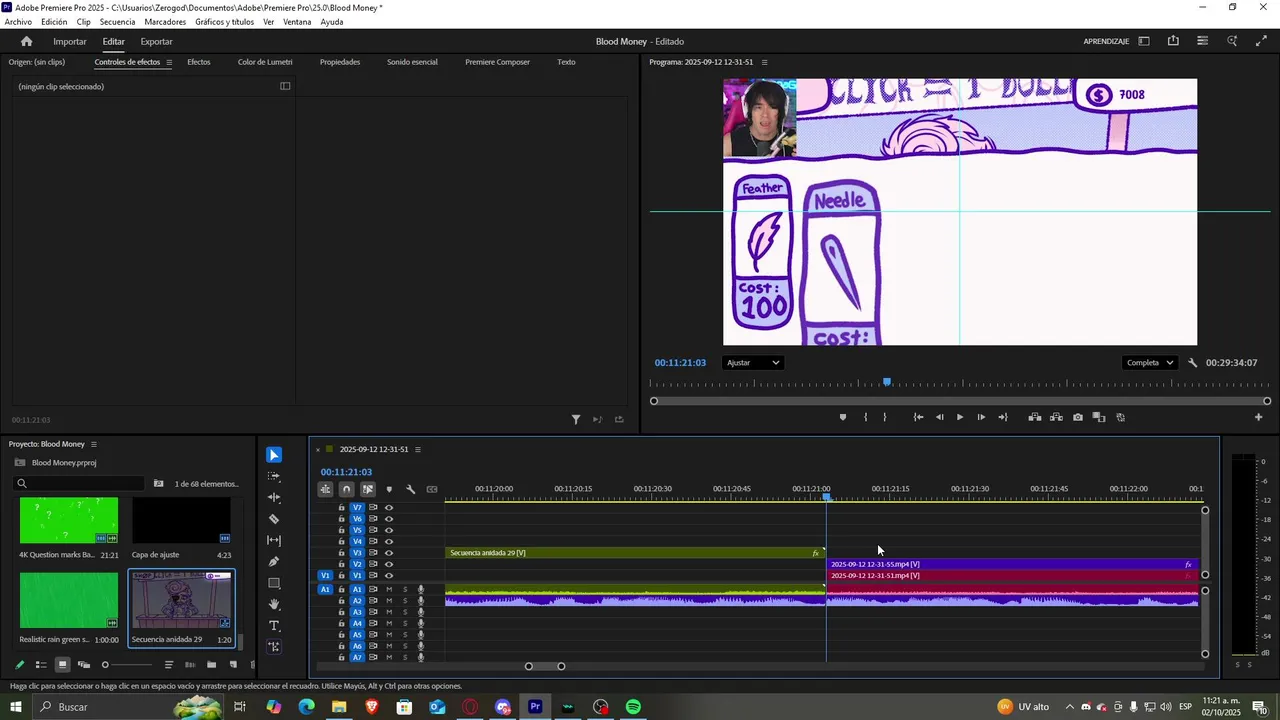Select the Type (T) tool
The height and width of the screenshot is (720, 1280).
tap(274, 626)
